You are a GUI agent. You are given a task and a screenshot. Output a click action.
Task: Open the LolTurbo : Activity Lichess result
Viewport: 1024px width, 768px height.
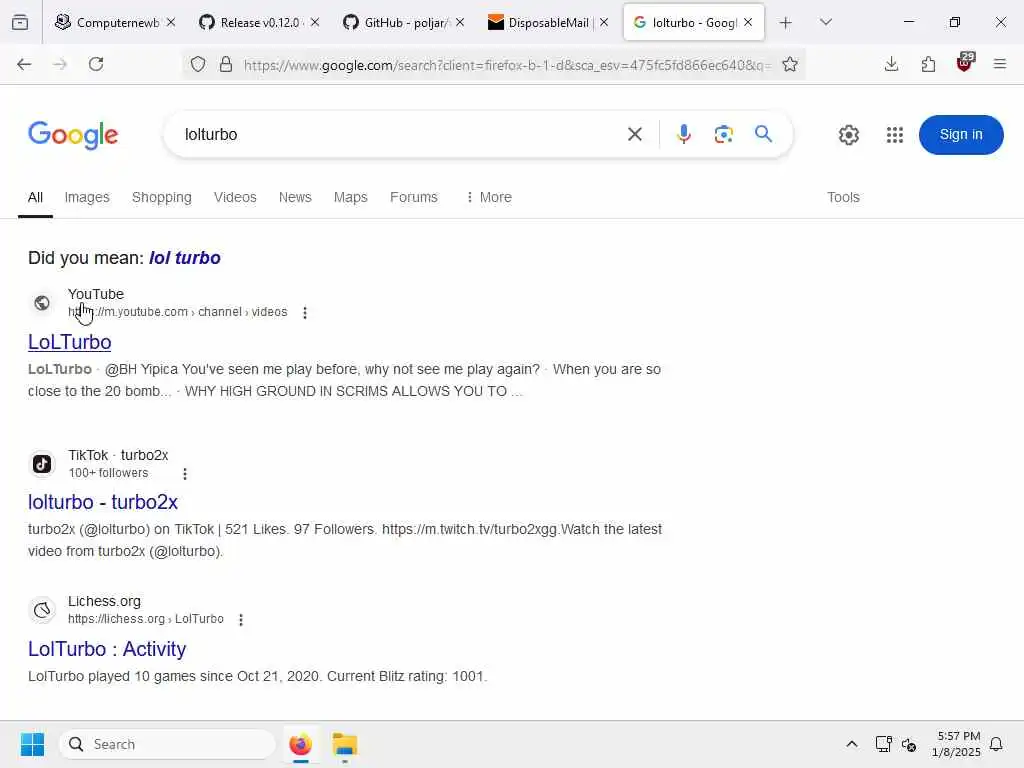(x=107, y=649)
